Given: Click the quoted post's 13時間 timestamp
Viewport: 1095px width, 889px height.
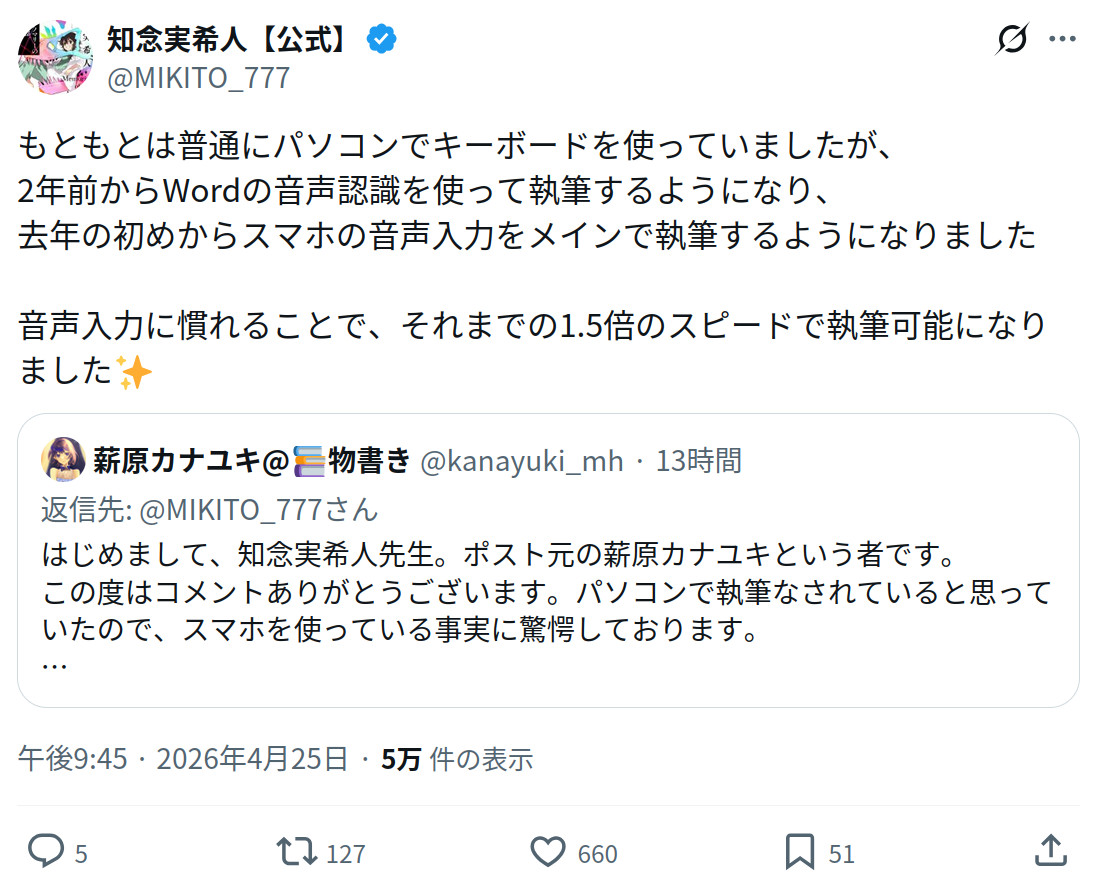Looking at the screenshot, I should tap(698, 460).
